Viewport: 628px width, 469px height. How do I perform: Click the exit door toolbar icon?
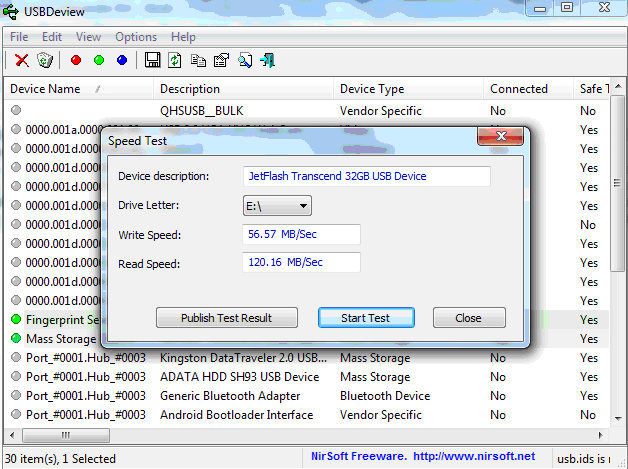point(267,60)
